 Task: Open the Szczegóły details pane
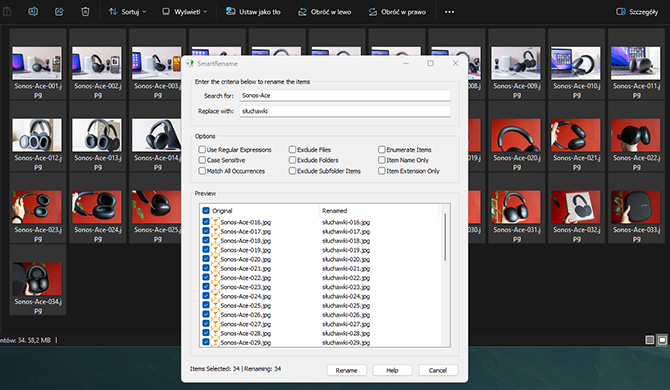coord(637,12)
